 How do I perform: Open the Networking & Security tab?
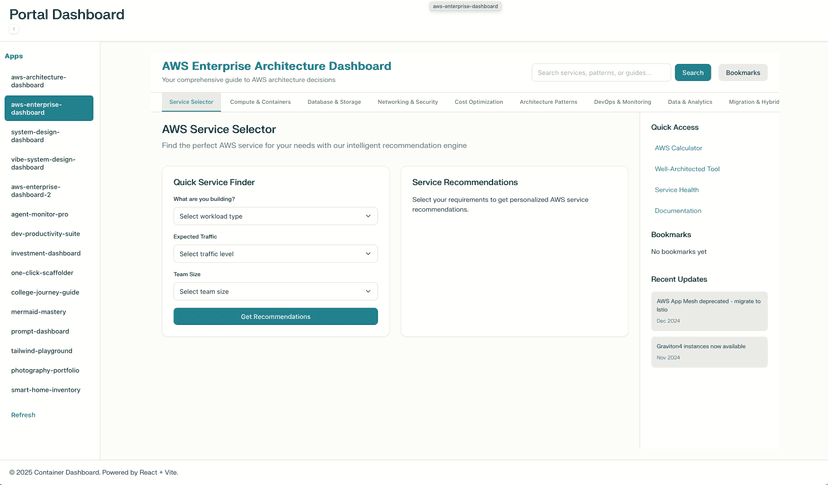click(x=408, y=102)
